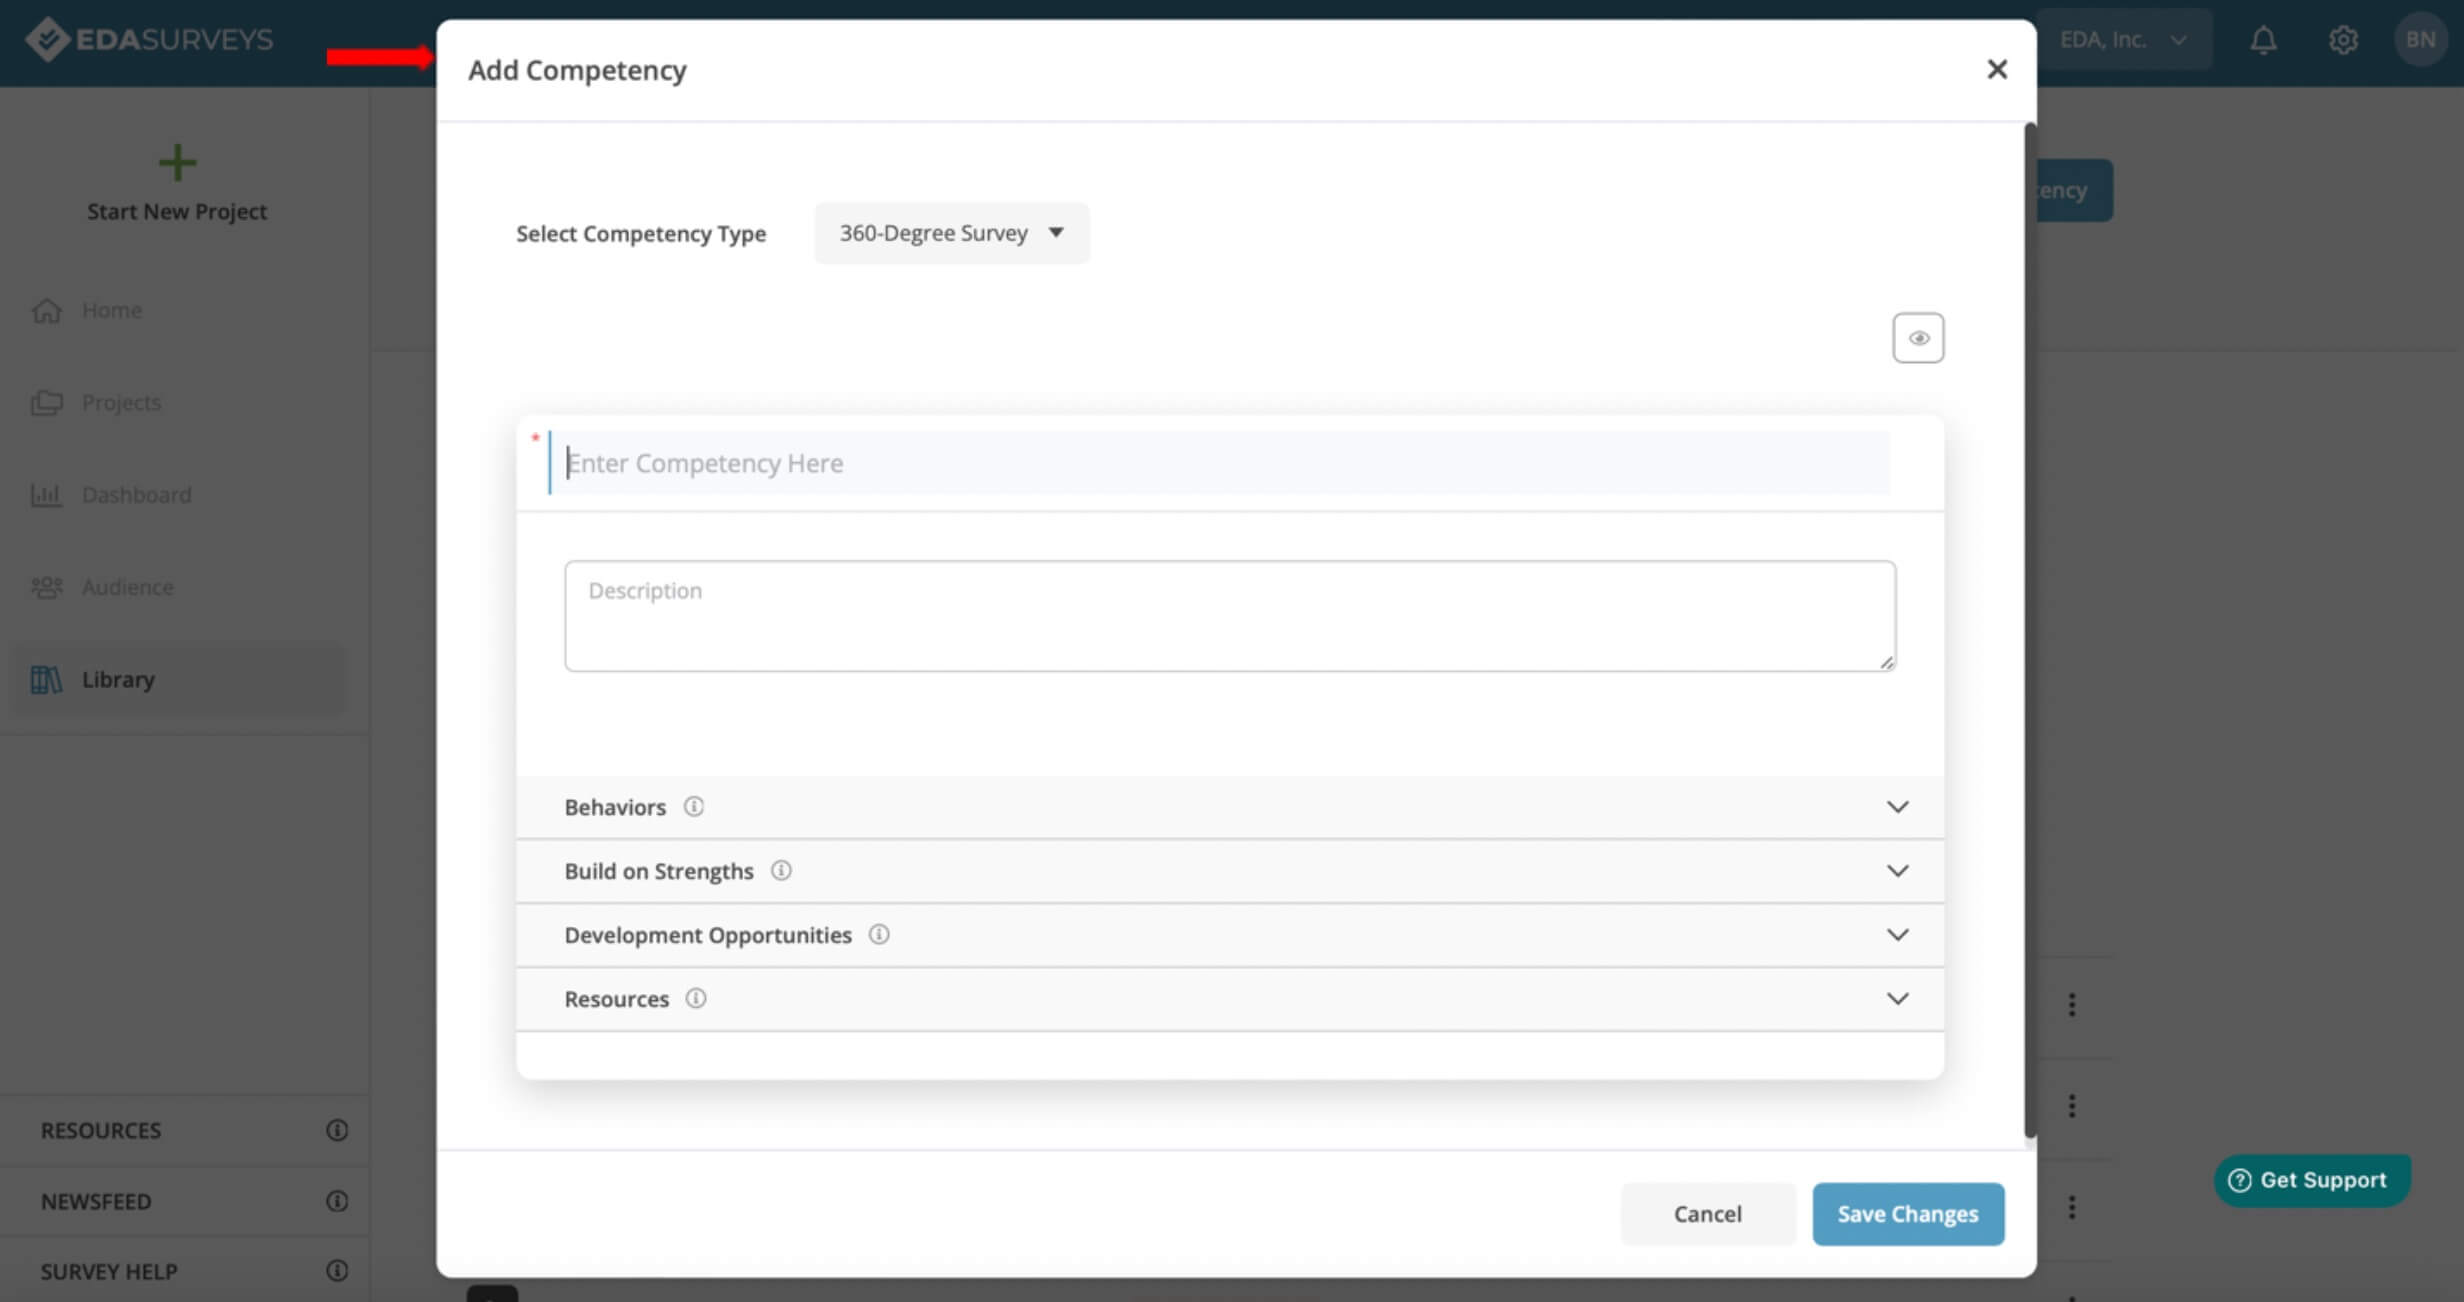Viewport: 2464px width, 1302px height.
Task: Open the NEWSFEED sidebar section
Action: click(184, 1201)
